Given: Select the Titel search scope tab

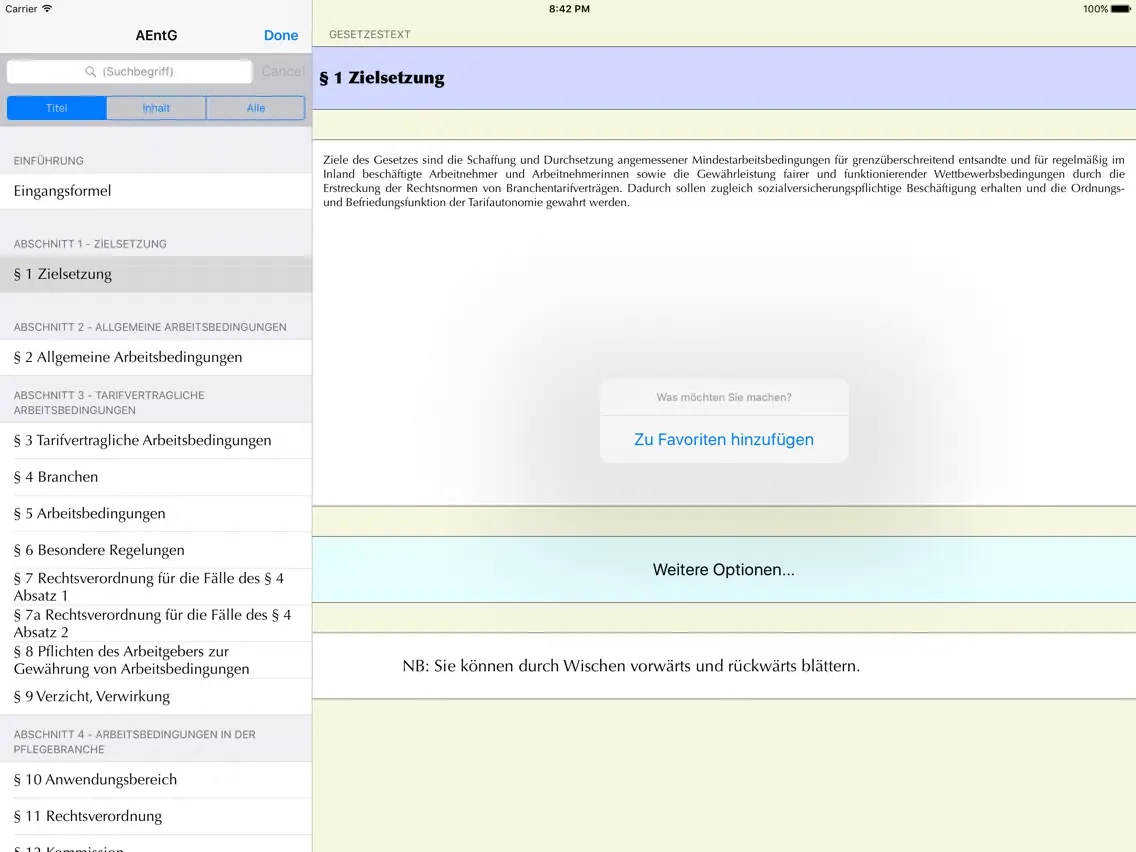Looking at the screenshot, I should click(57, 108).
